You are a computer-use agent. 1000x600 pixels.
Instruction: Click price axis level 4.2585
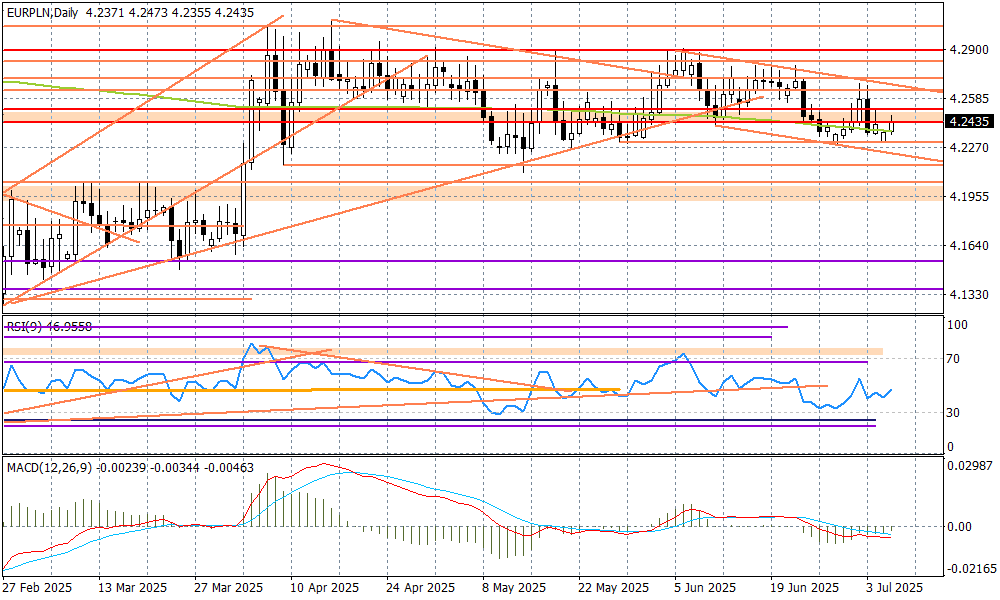(969, 99)
